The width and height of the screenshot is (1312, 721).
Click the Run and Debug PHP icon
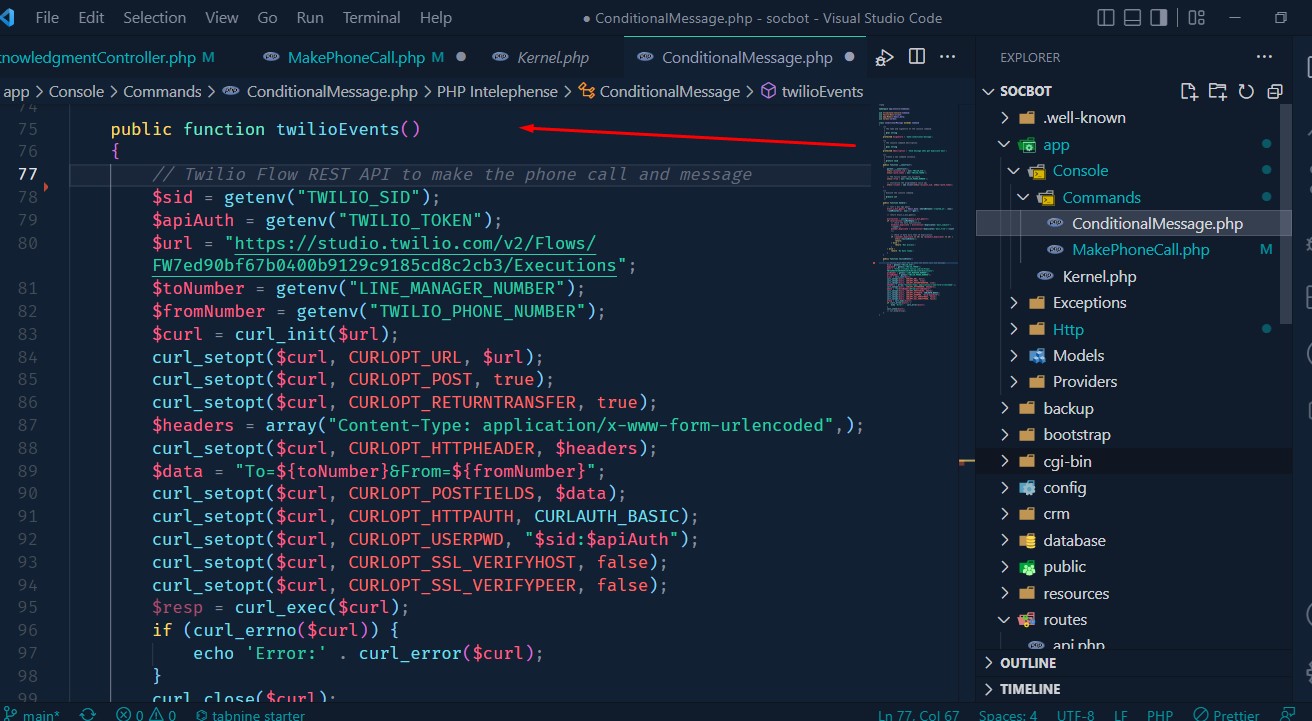click(x=884, y=58)
